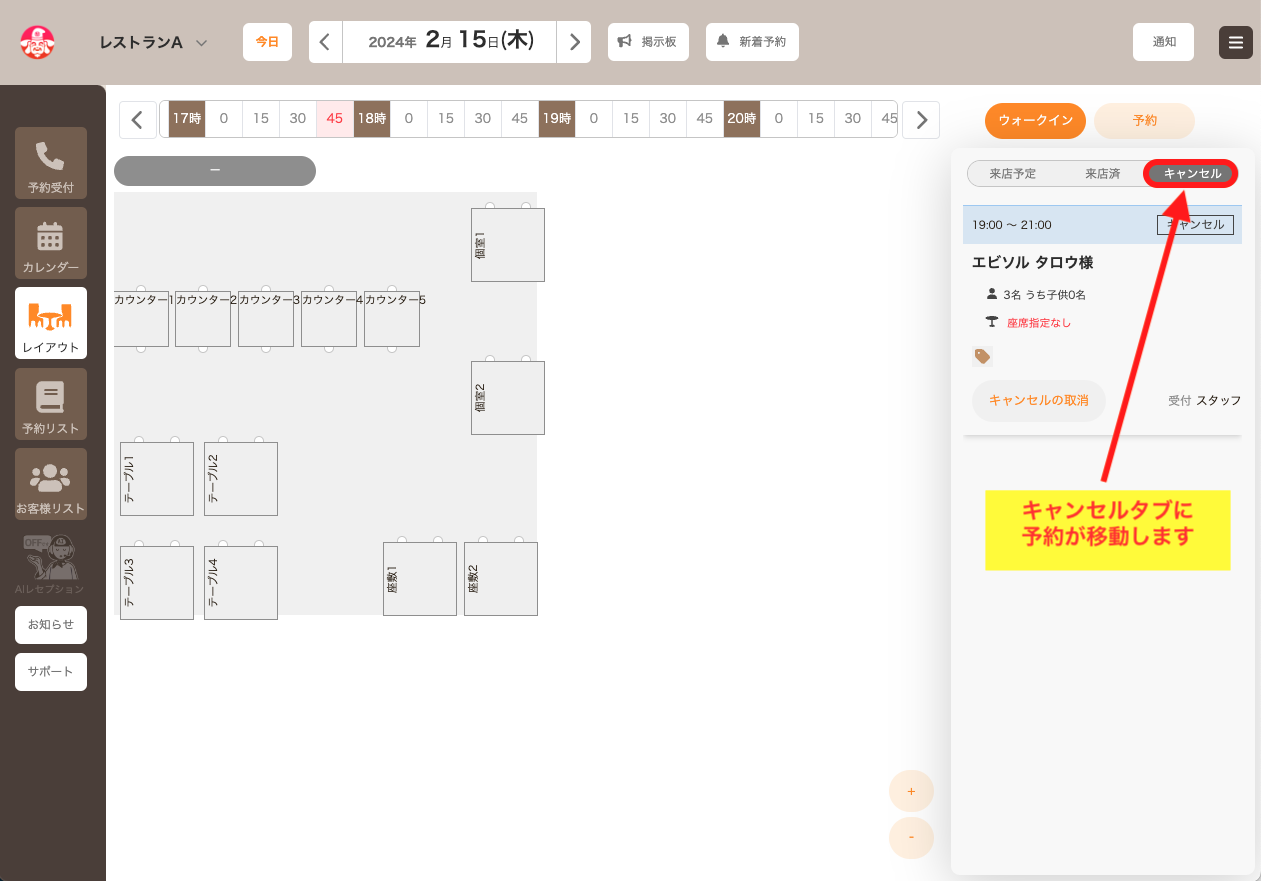Click the キャンセル status badge
Viewport: 1261px width, 881px height.
coord(1195,225)
